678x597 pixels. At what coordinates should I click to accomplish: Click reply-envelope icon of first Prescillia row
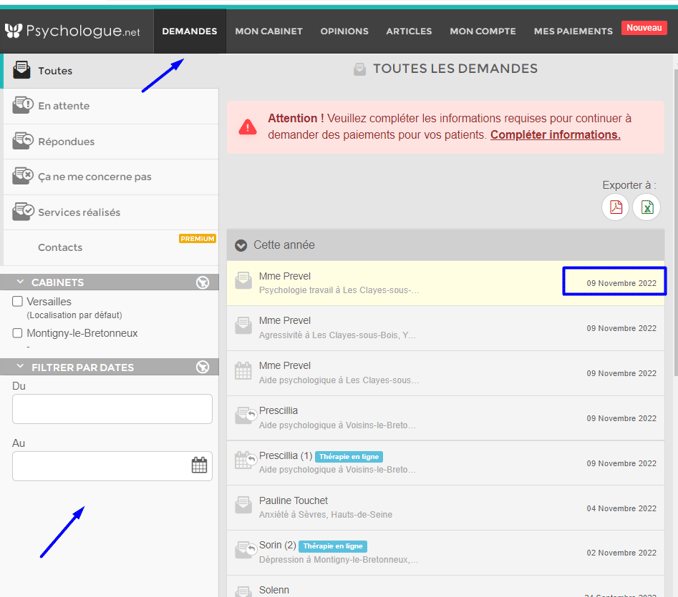pyautogui.click(x=246, y=415)
